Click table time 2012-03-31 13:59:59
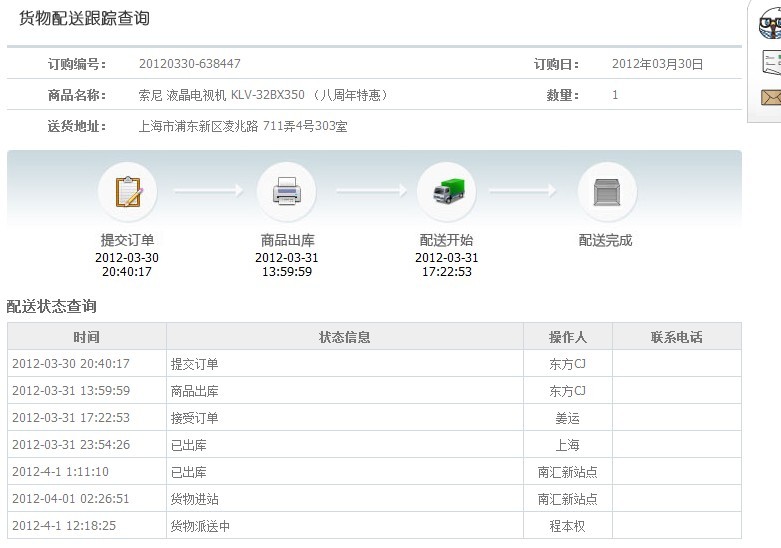The width and height of the screenshot is (781, 548). [x=71, y=391]
